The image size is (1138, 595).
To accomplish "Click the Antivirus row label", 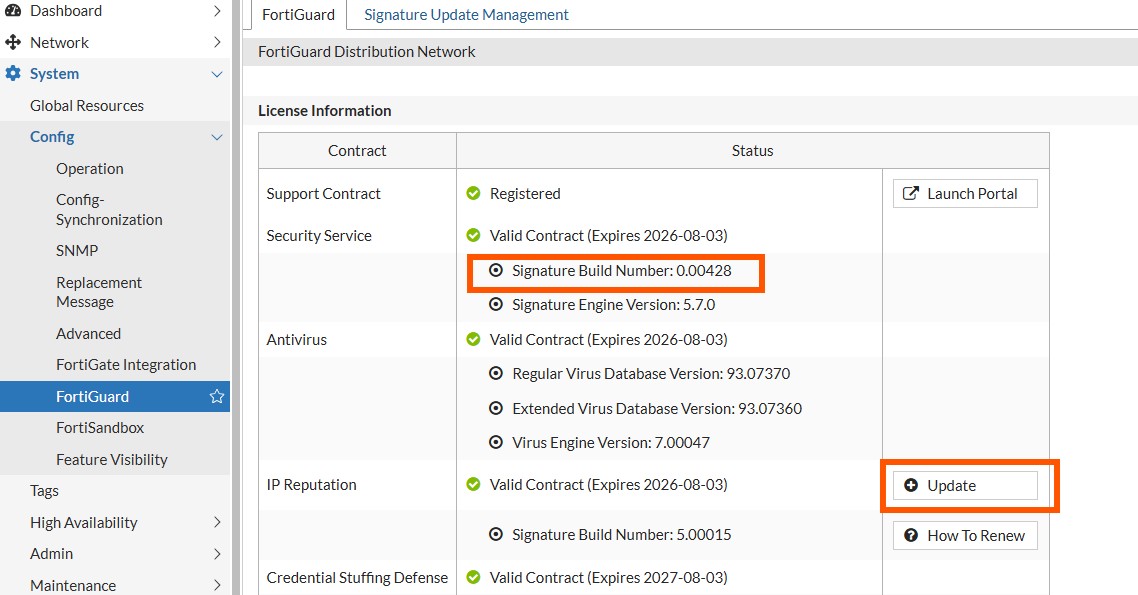I will click(x=296, y=340).
